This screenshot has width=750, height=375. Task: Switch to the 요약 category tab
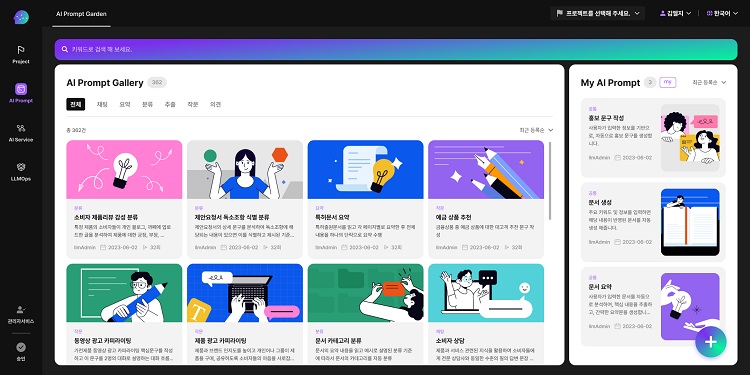(x=125, y=104)
